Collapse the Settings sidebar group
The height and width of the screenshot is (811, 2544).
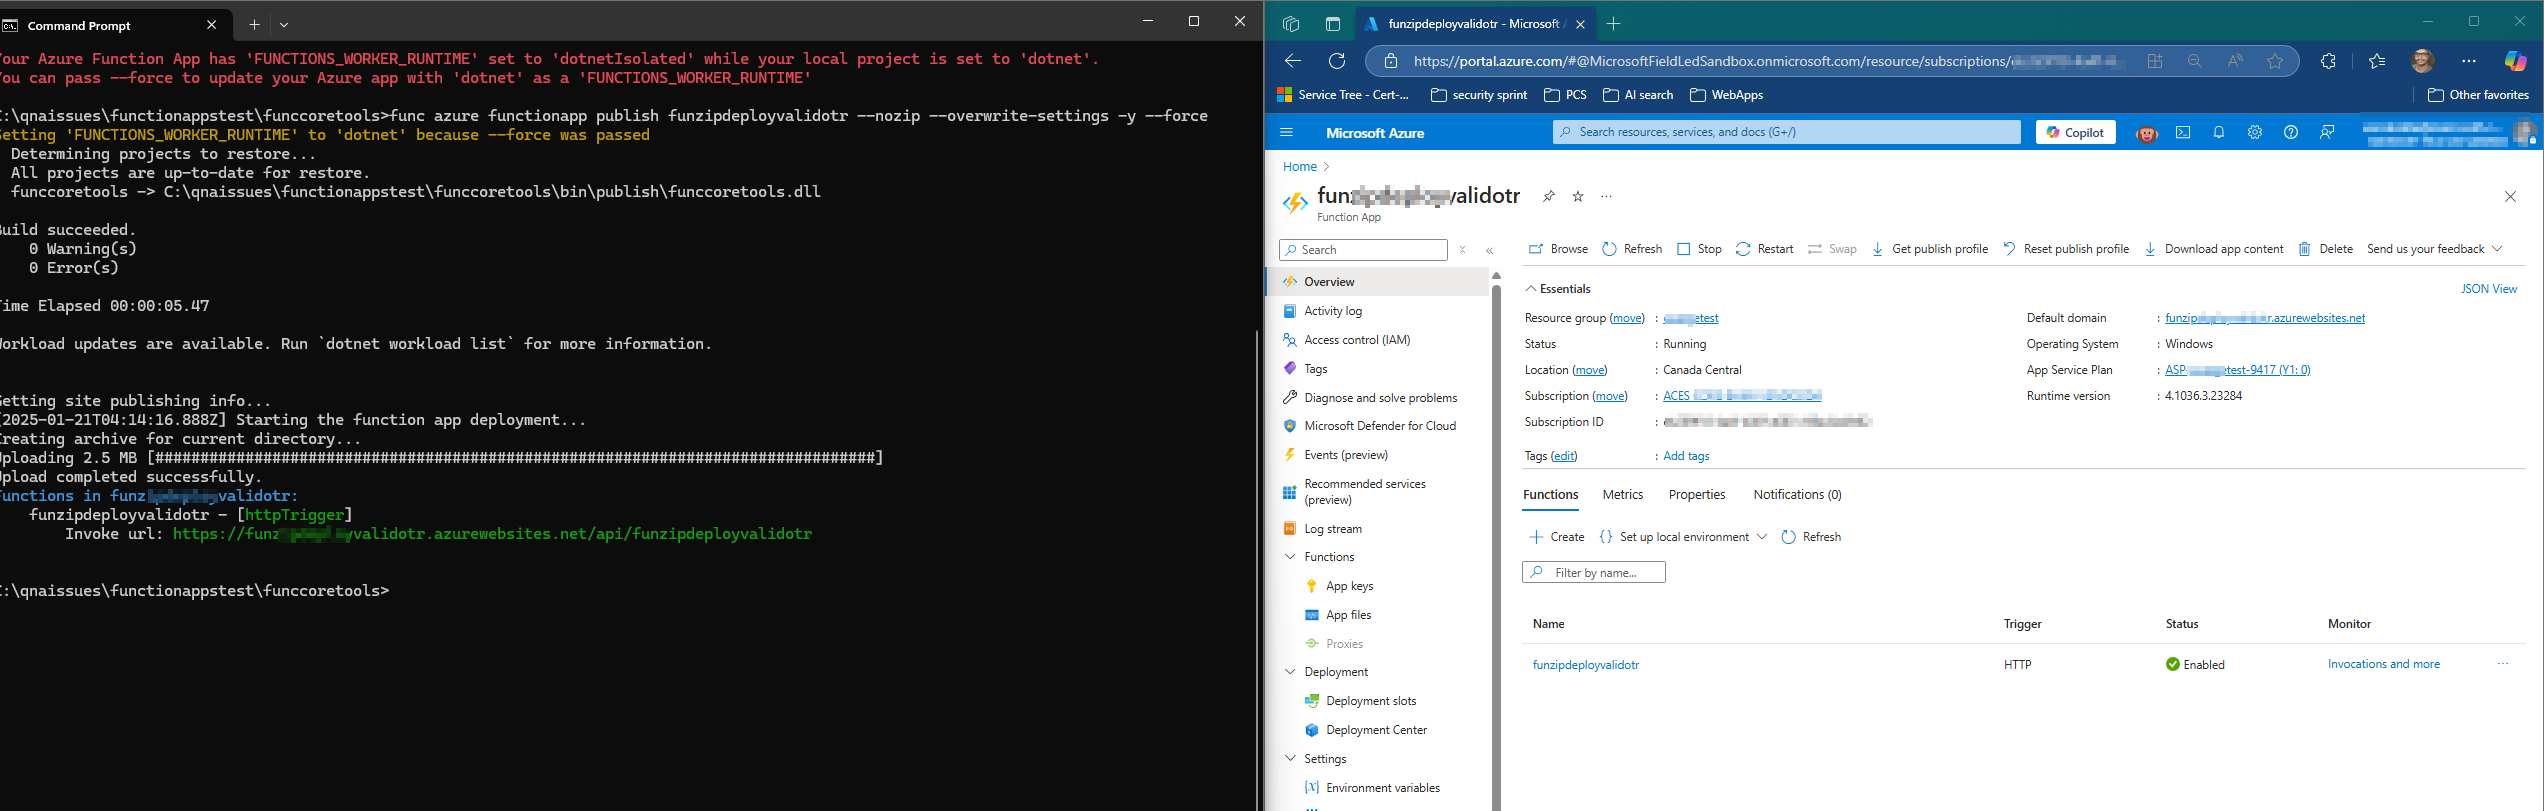coord(1289,759)
